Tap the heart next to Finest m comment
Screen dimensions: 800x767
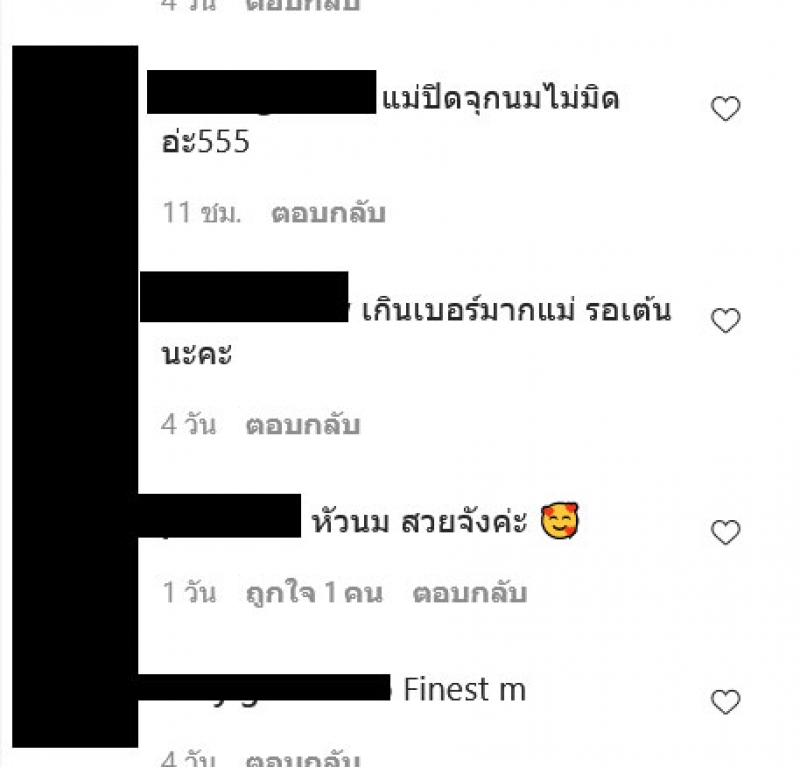(726, 702)
